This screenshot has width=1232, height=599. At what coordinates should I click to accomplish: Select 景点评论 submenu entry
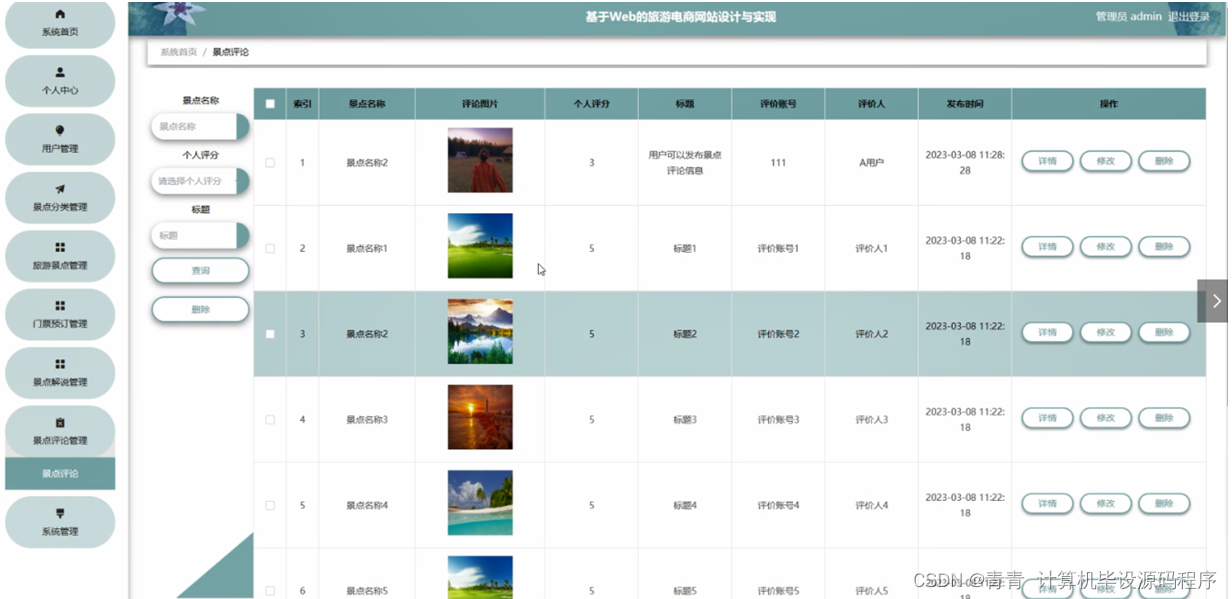pyautogui.click(x=59, y=472)
